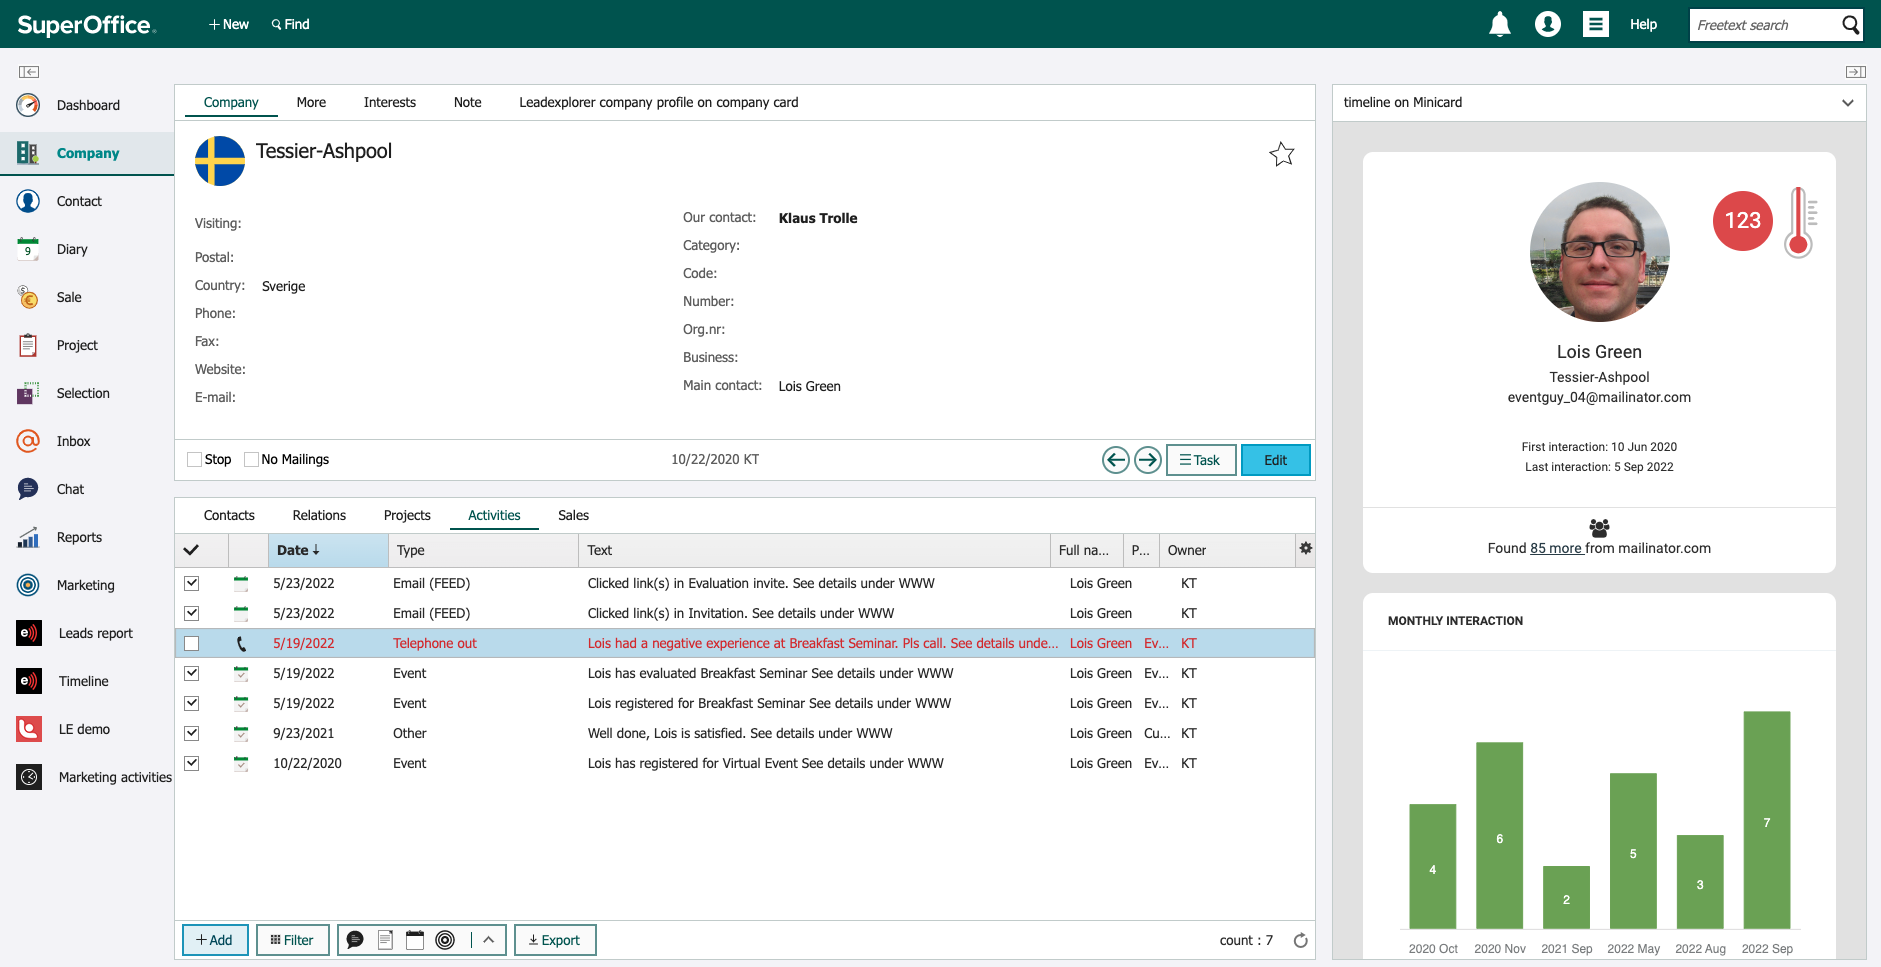Add new sale via target icon
Viewport: 1881px width, 967px height.
(446, 940)
